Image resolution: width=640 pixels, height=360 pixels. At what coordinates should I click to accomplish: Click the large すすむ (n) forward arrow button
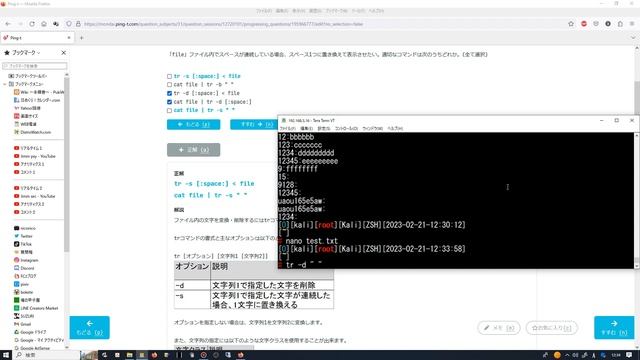(x=614, y=327)
